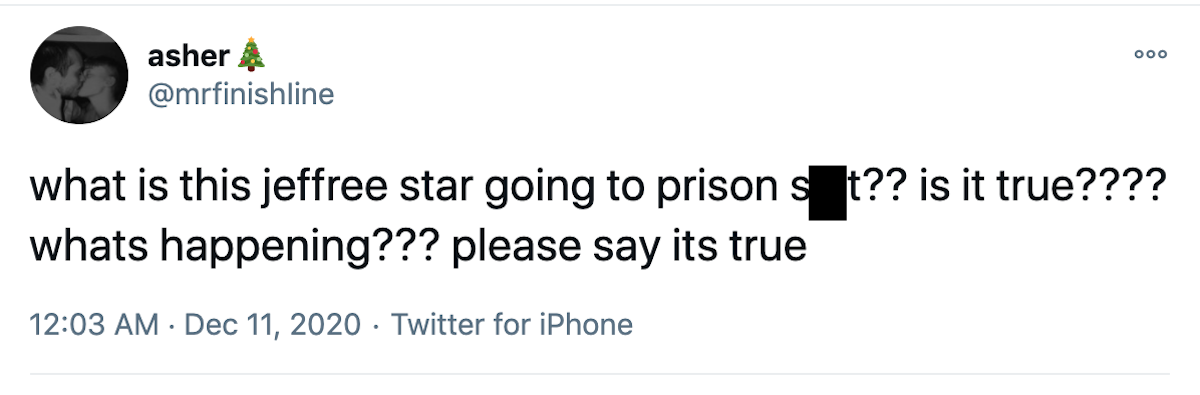Click the 12:03 AM timestamp

pyautogui.click(x=94, y=325)
